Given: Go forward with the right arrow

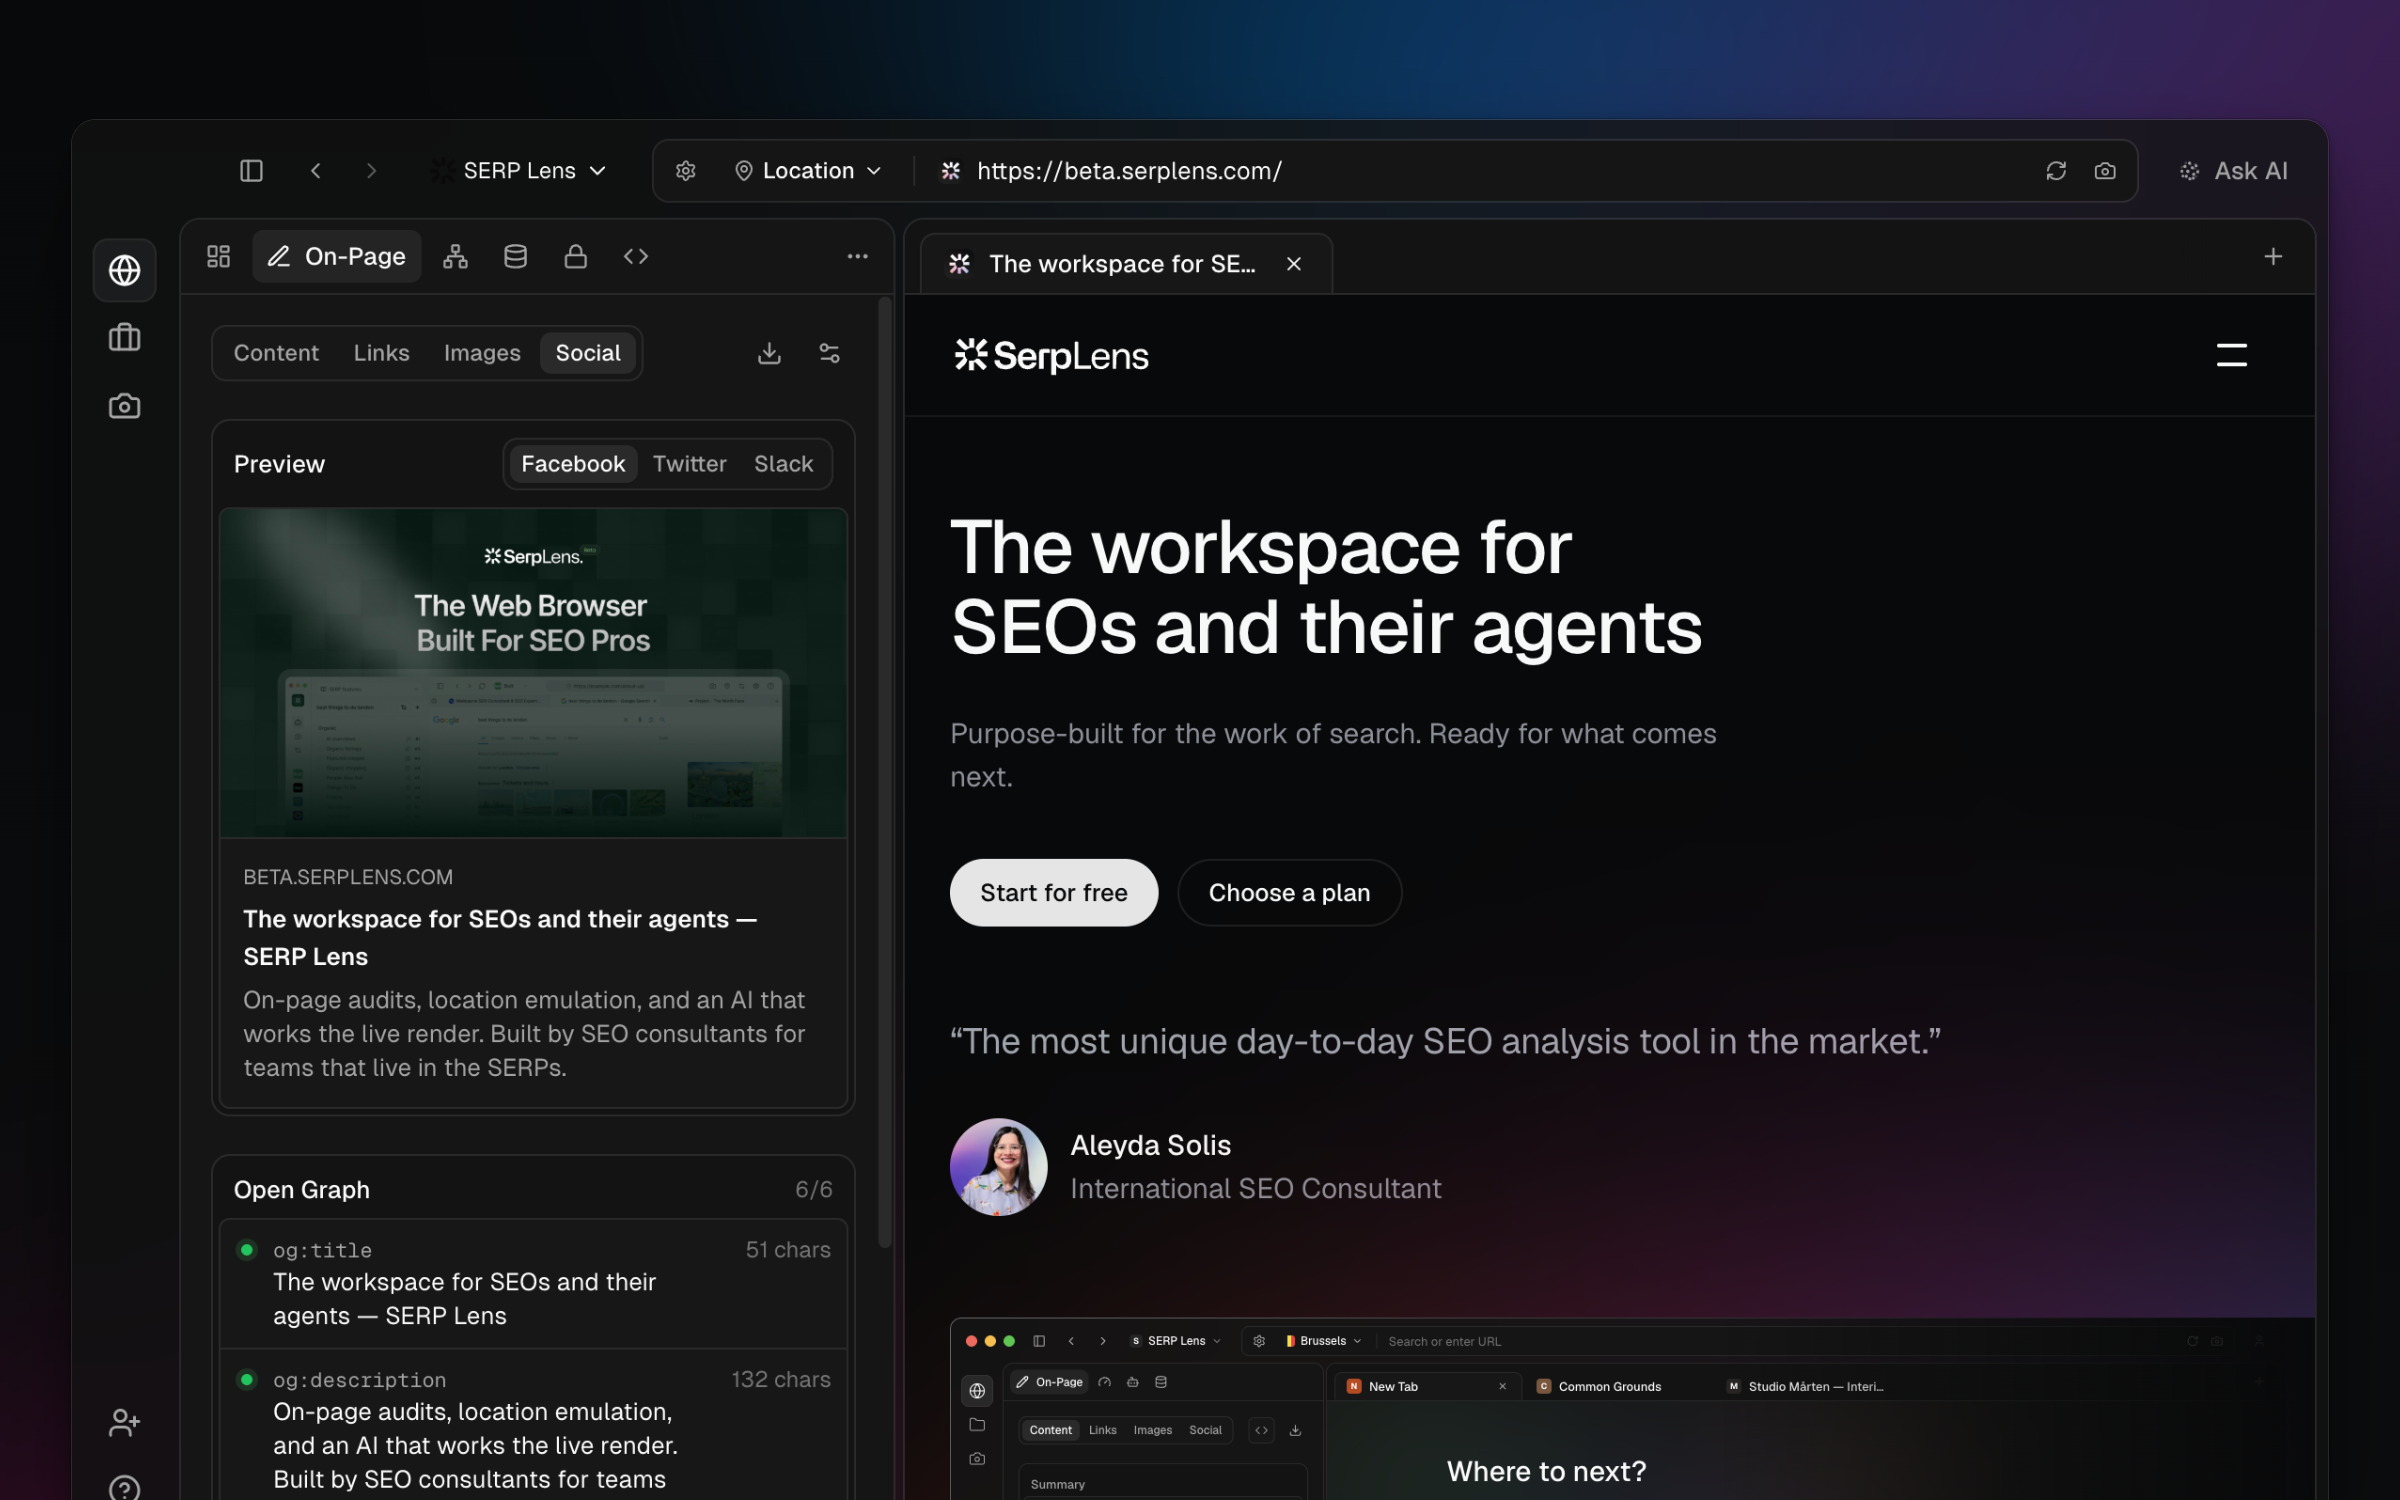Looking at the screenshot, I should coord(371,171).
